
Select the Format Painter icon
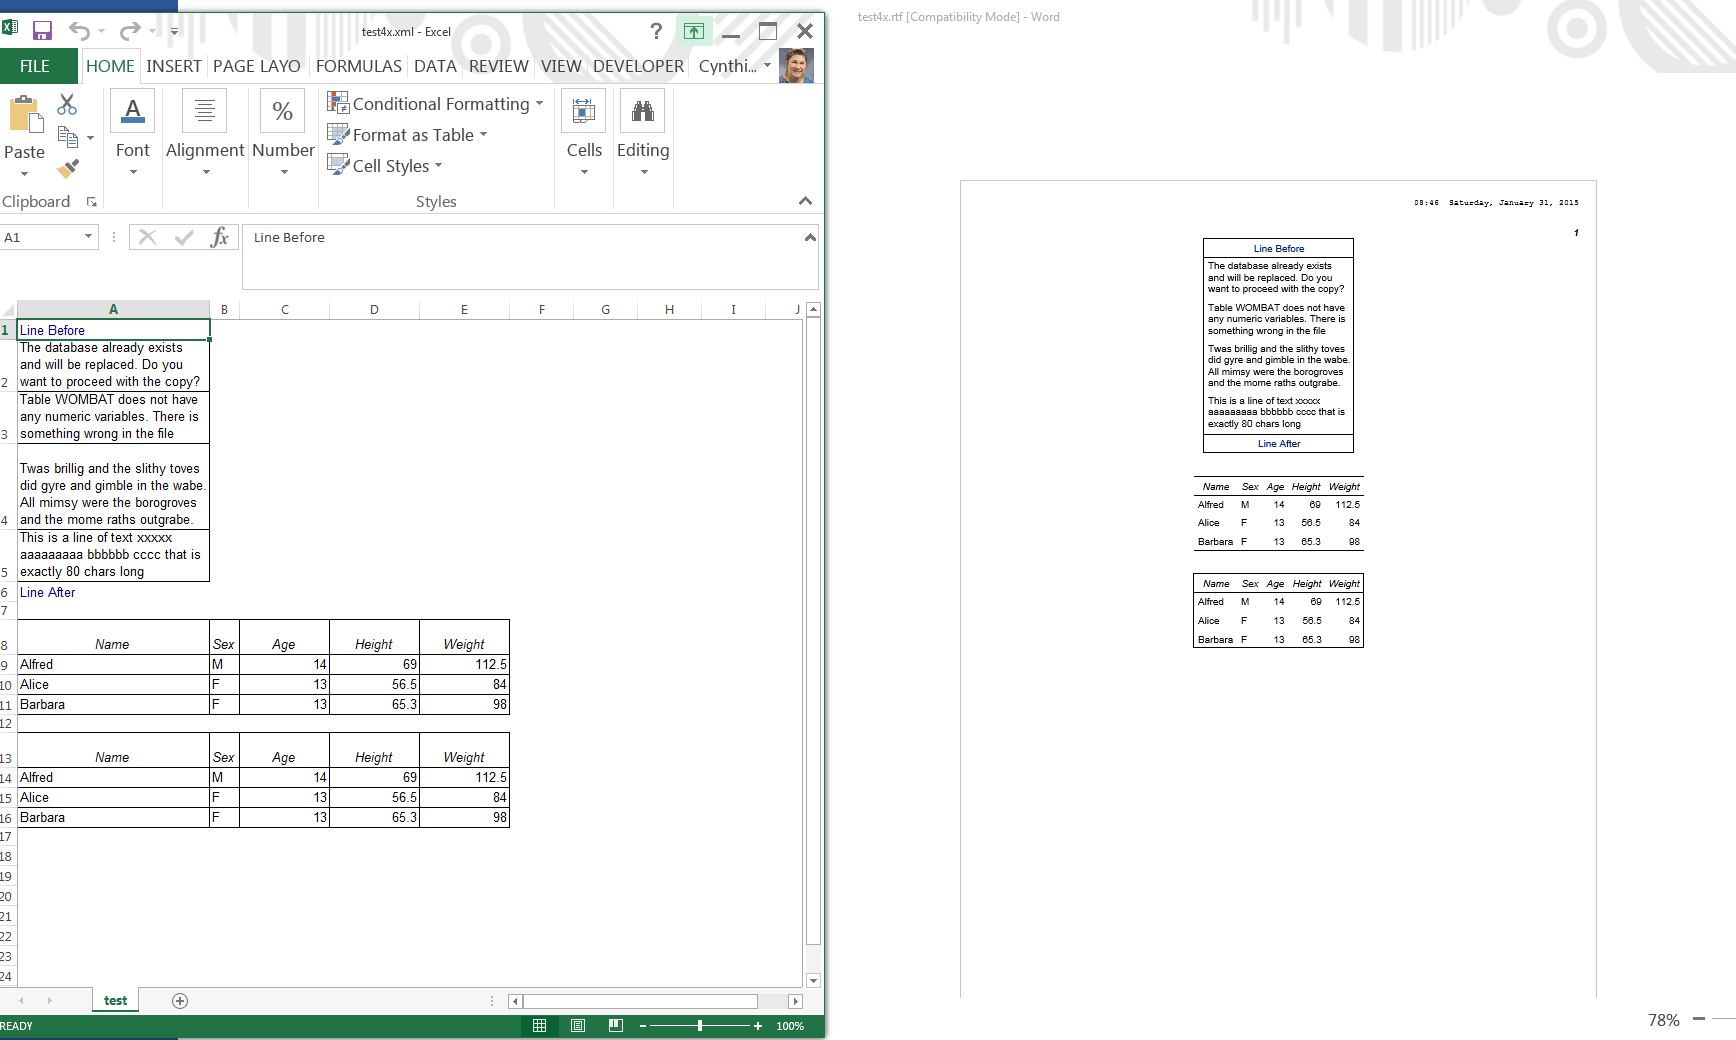pos(67,168)
